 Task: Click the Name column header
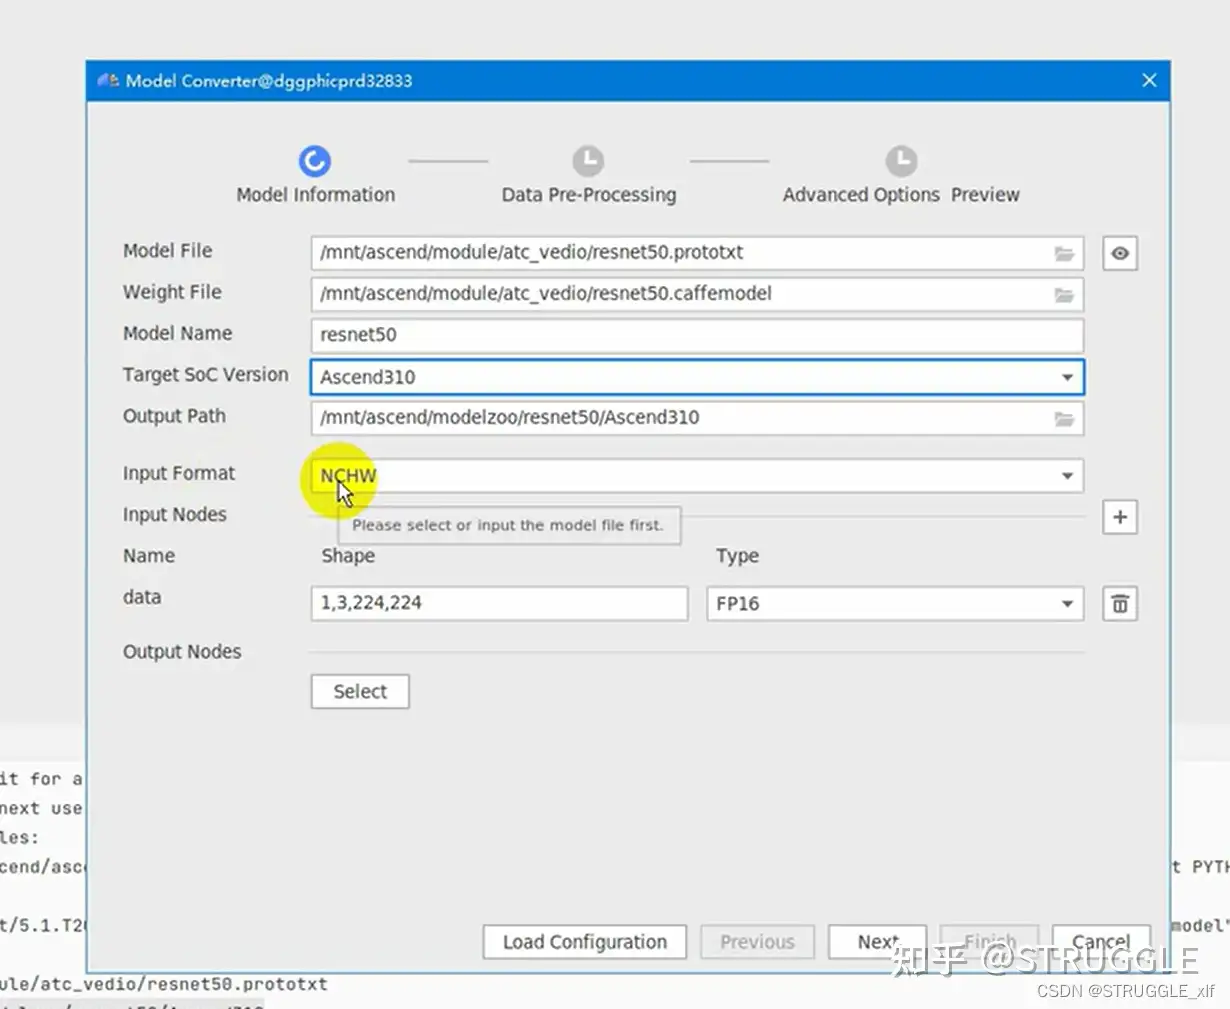click(x=149, y=556)
